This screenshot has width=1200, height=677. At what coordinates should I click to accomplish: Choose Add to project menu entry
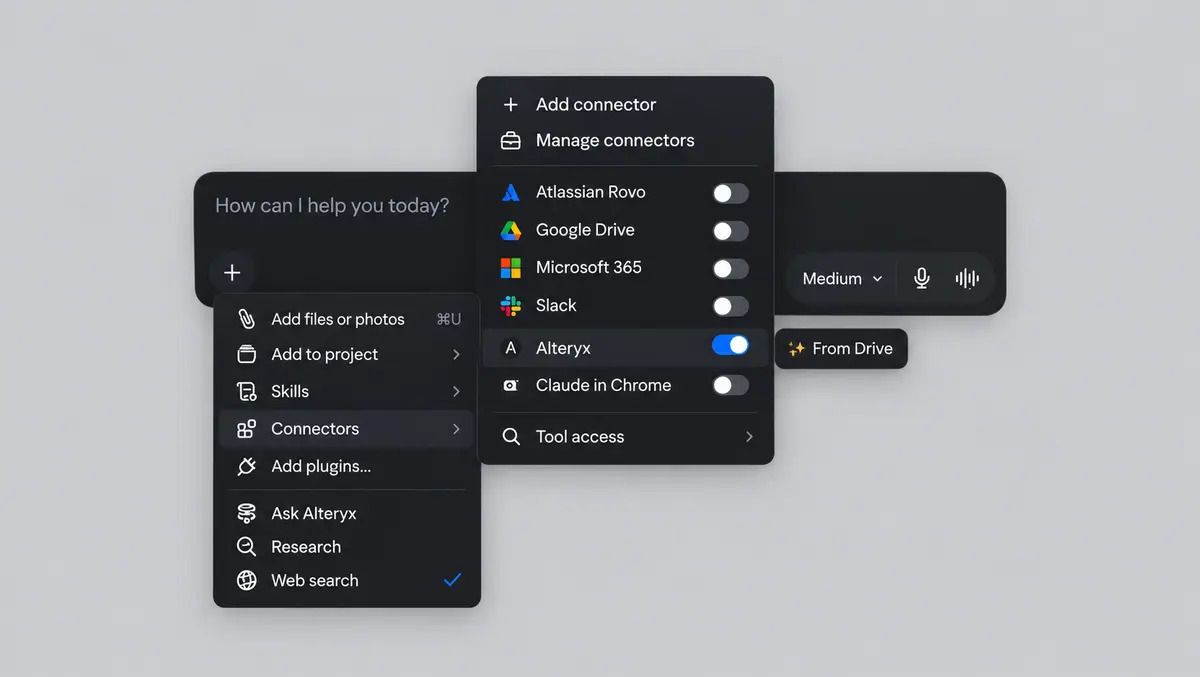pyautogui.click(x=346, y=354)
